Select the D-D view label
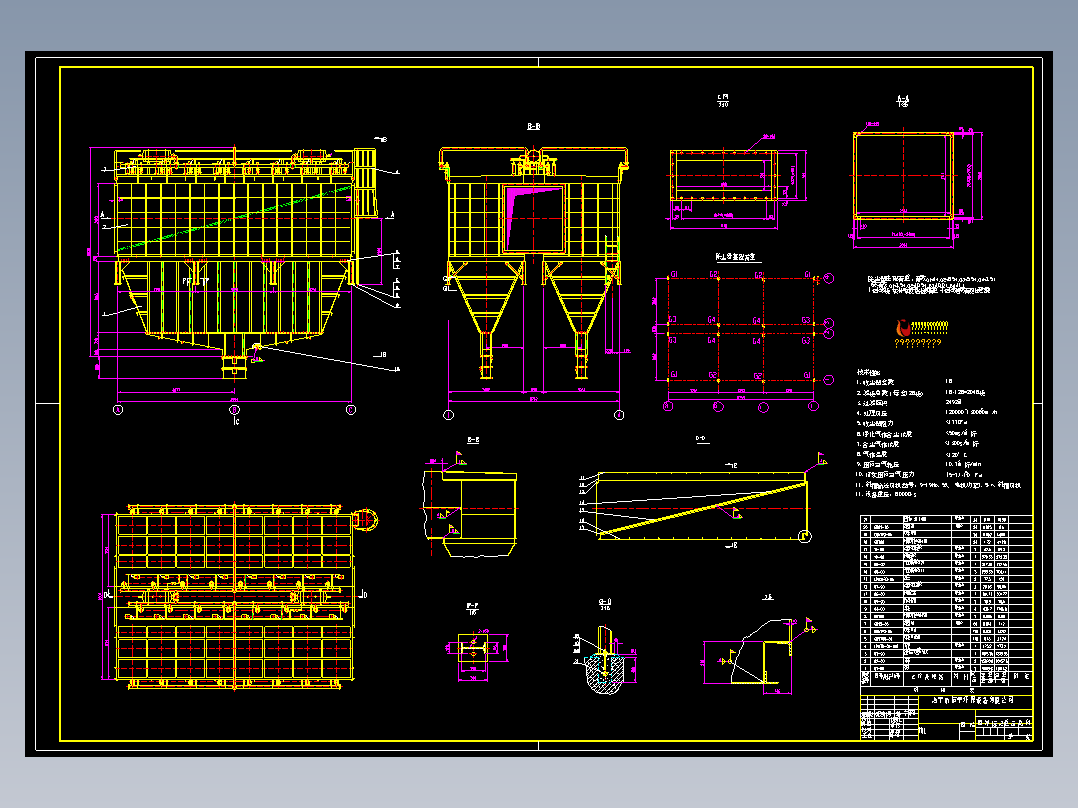Image resolution: width=1078 pixels, height=808 pixels. click(702, 439)
